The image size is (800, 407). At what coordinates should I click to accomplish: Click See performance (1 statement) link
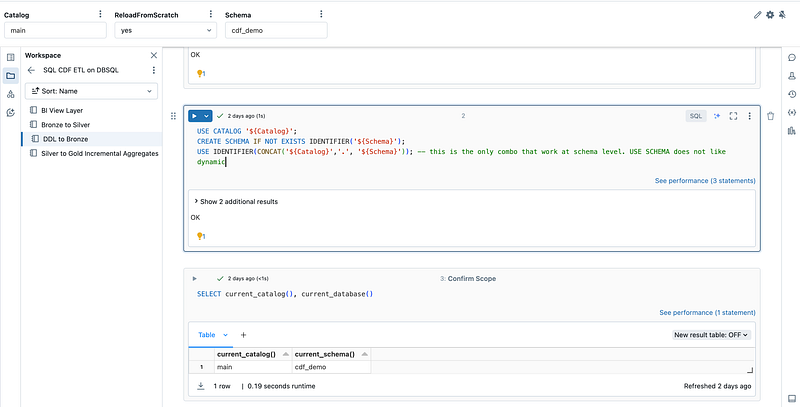coord(707,312)
